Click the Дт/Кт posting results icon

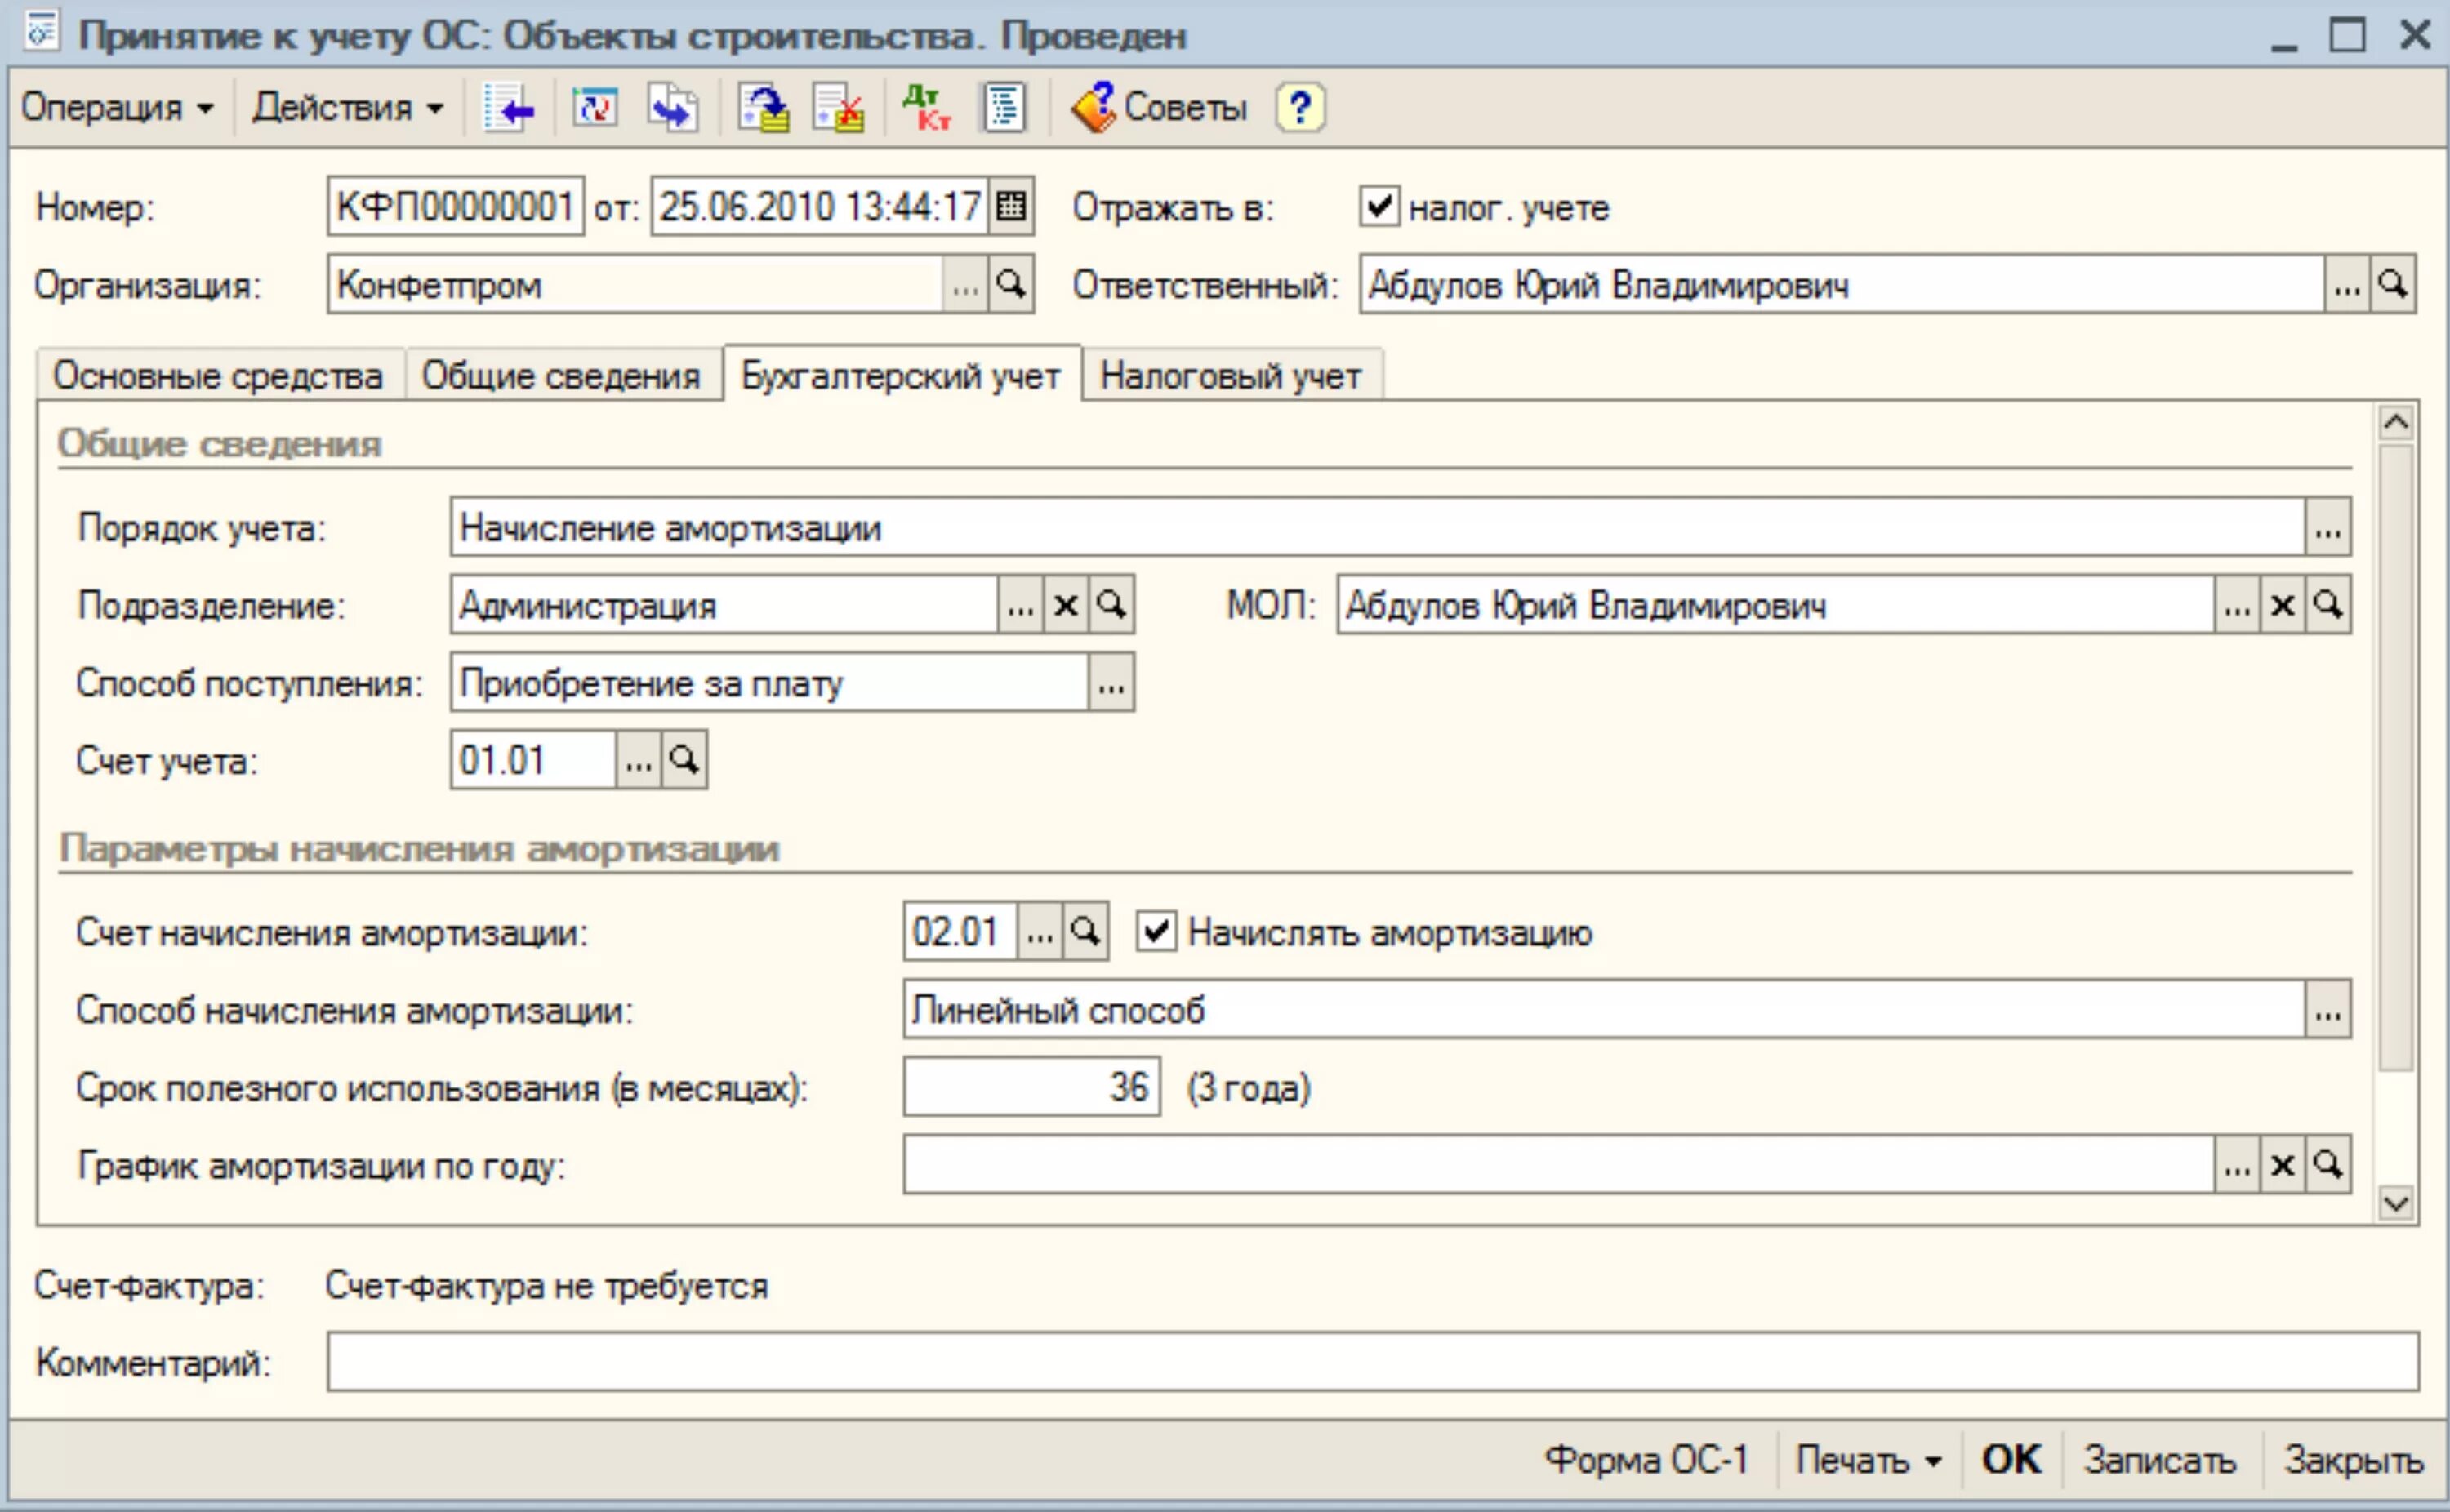point(926,107)
